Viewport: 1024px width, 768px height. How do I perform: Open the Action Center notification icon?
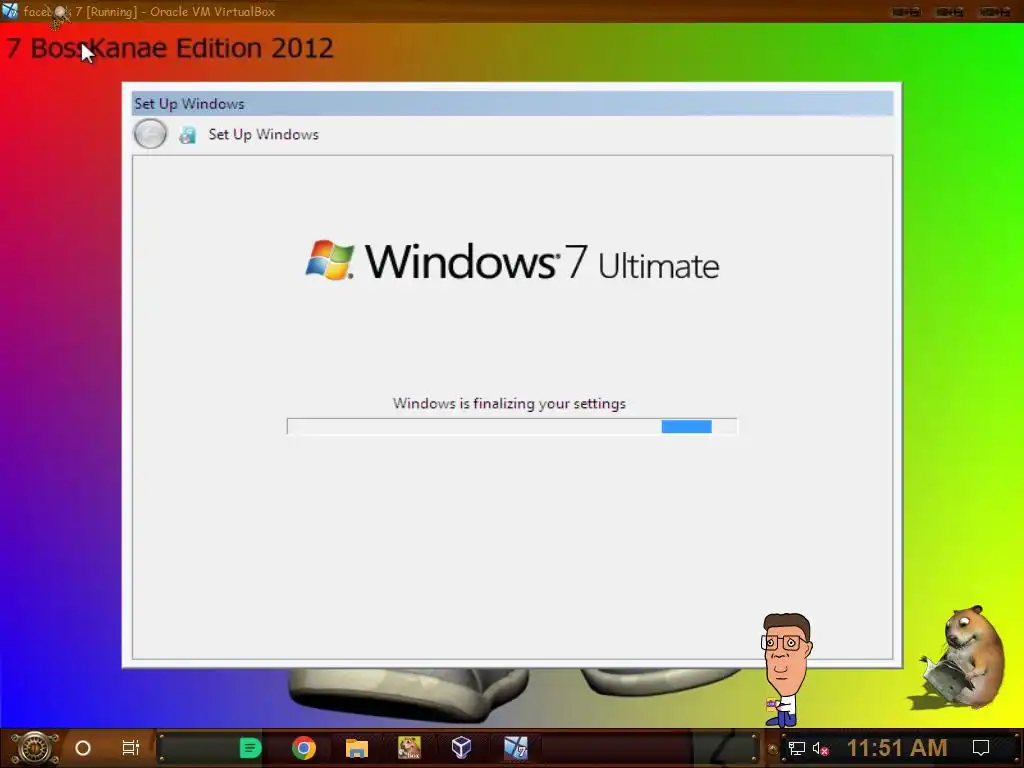pyautogui.click(x=981, y=748)
